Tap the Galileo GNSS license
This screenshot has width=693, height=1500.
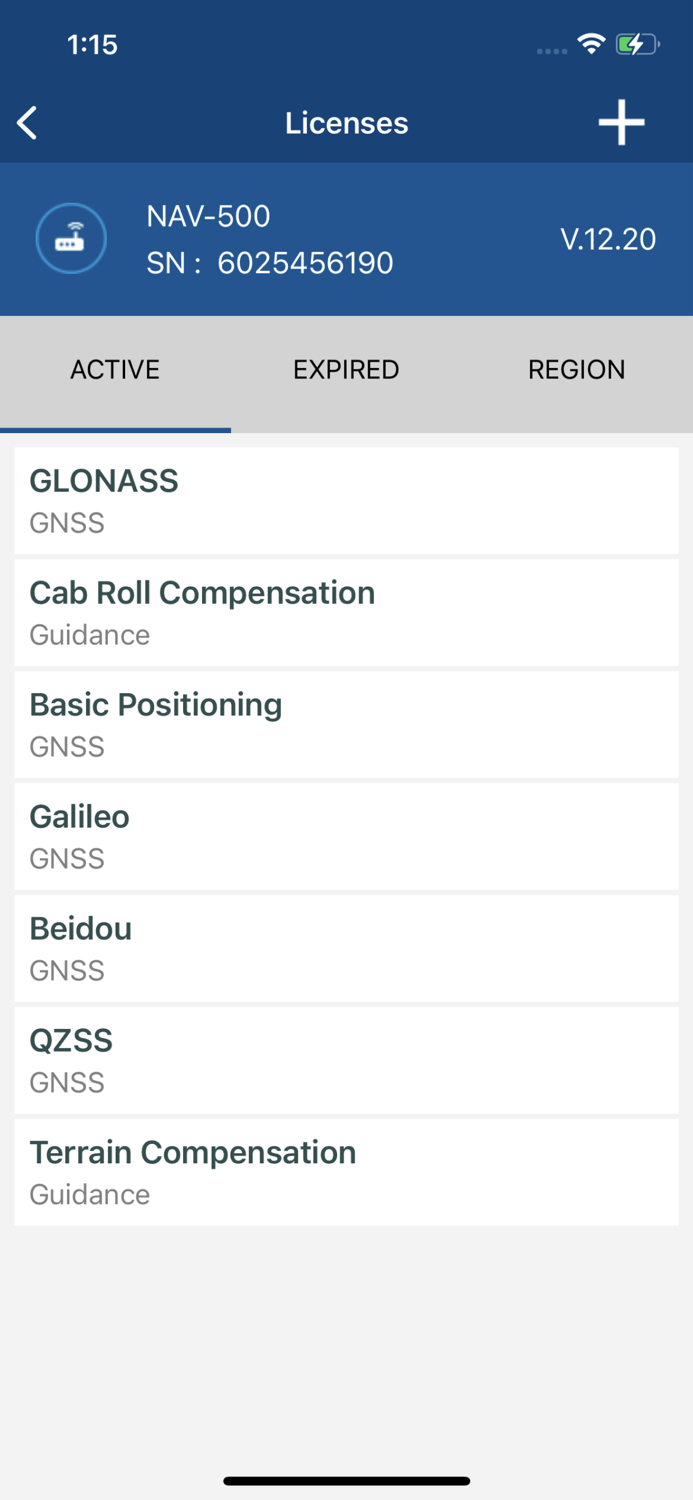pyautogui.click(x=346, y=836)
